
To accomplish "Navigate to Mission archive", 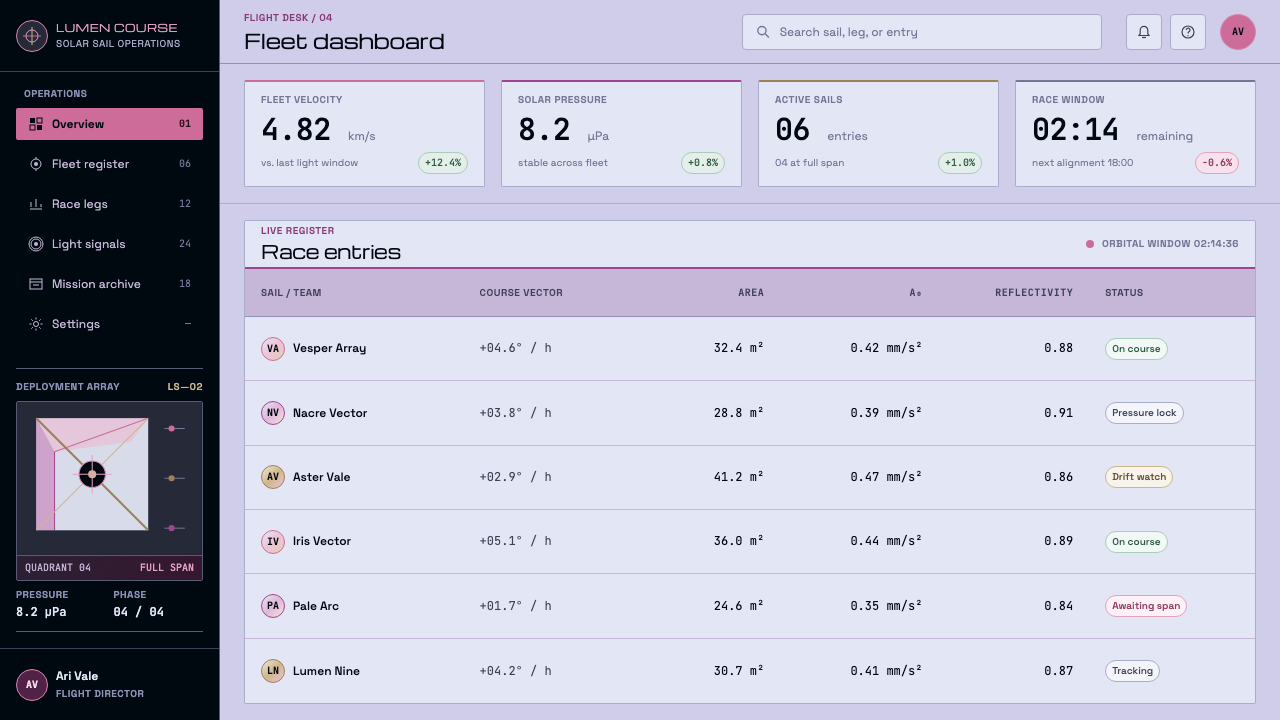I will click(x=109, y=284).
